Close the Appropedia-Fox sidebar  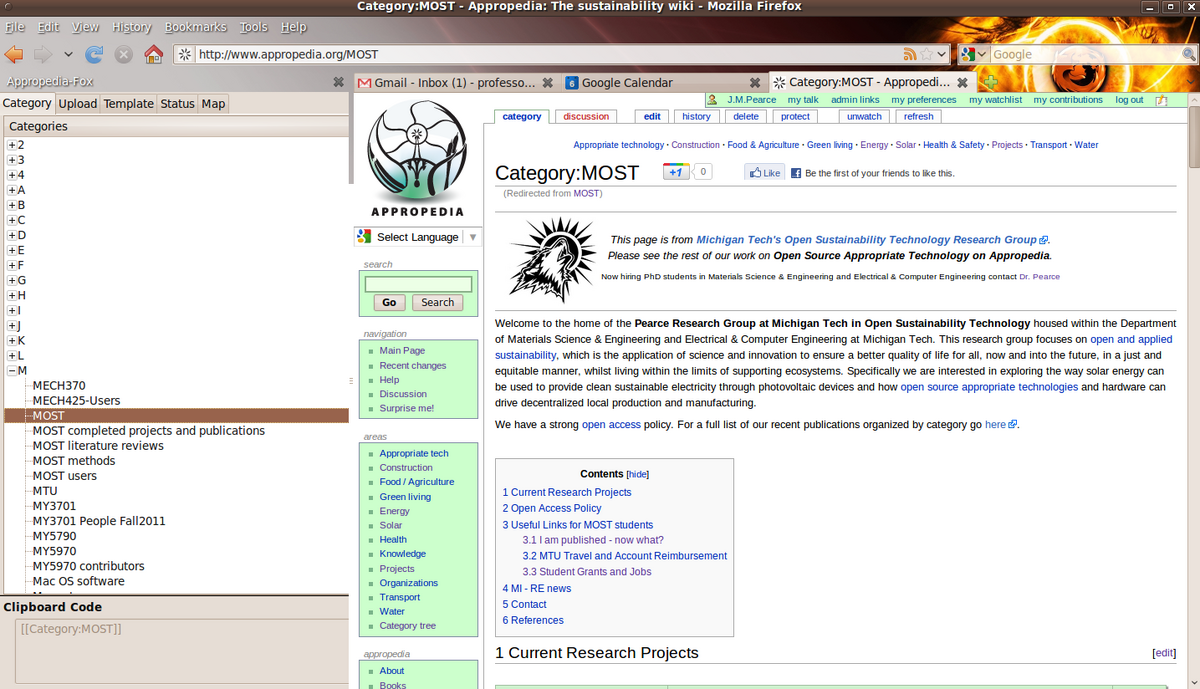pyautogui.click(x=339, y=82)
